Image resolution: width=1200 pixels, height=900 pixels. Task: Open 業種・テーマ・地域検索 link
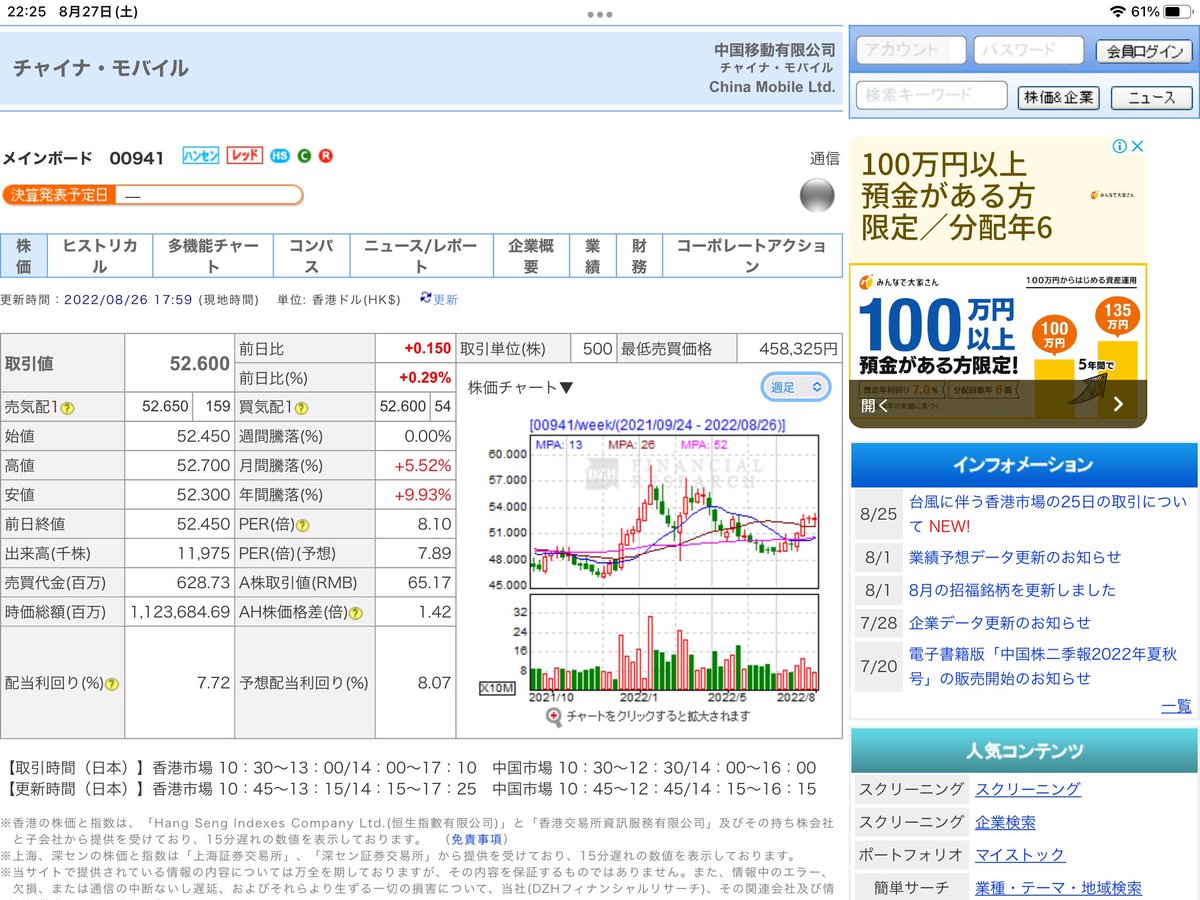(1058, 888)
